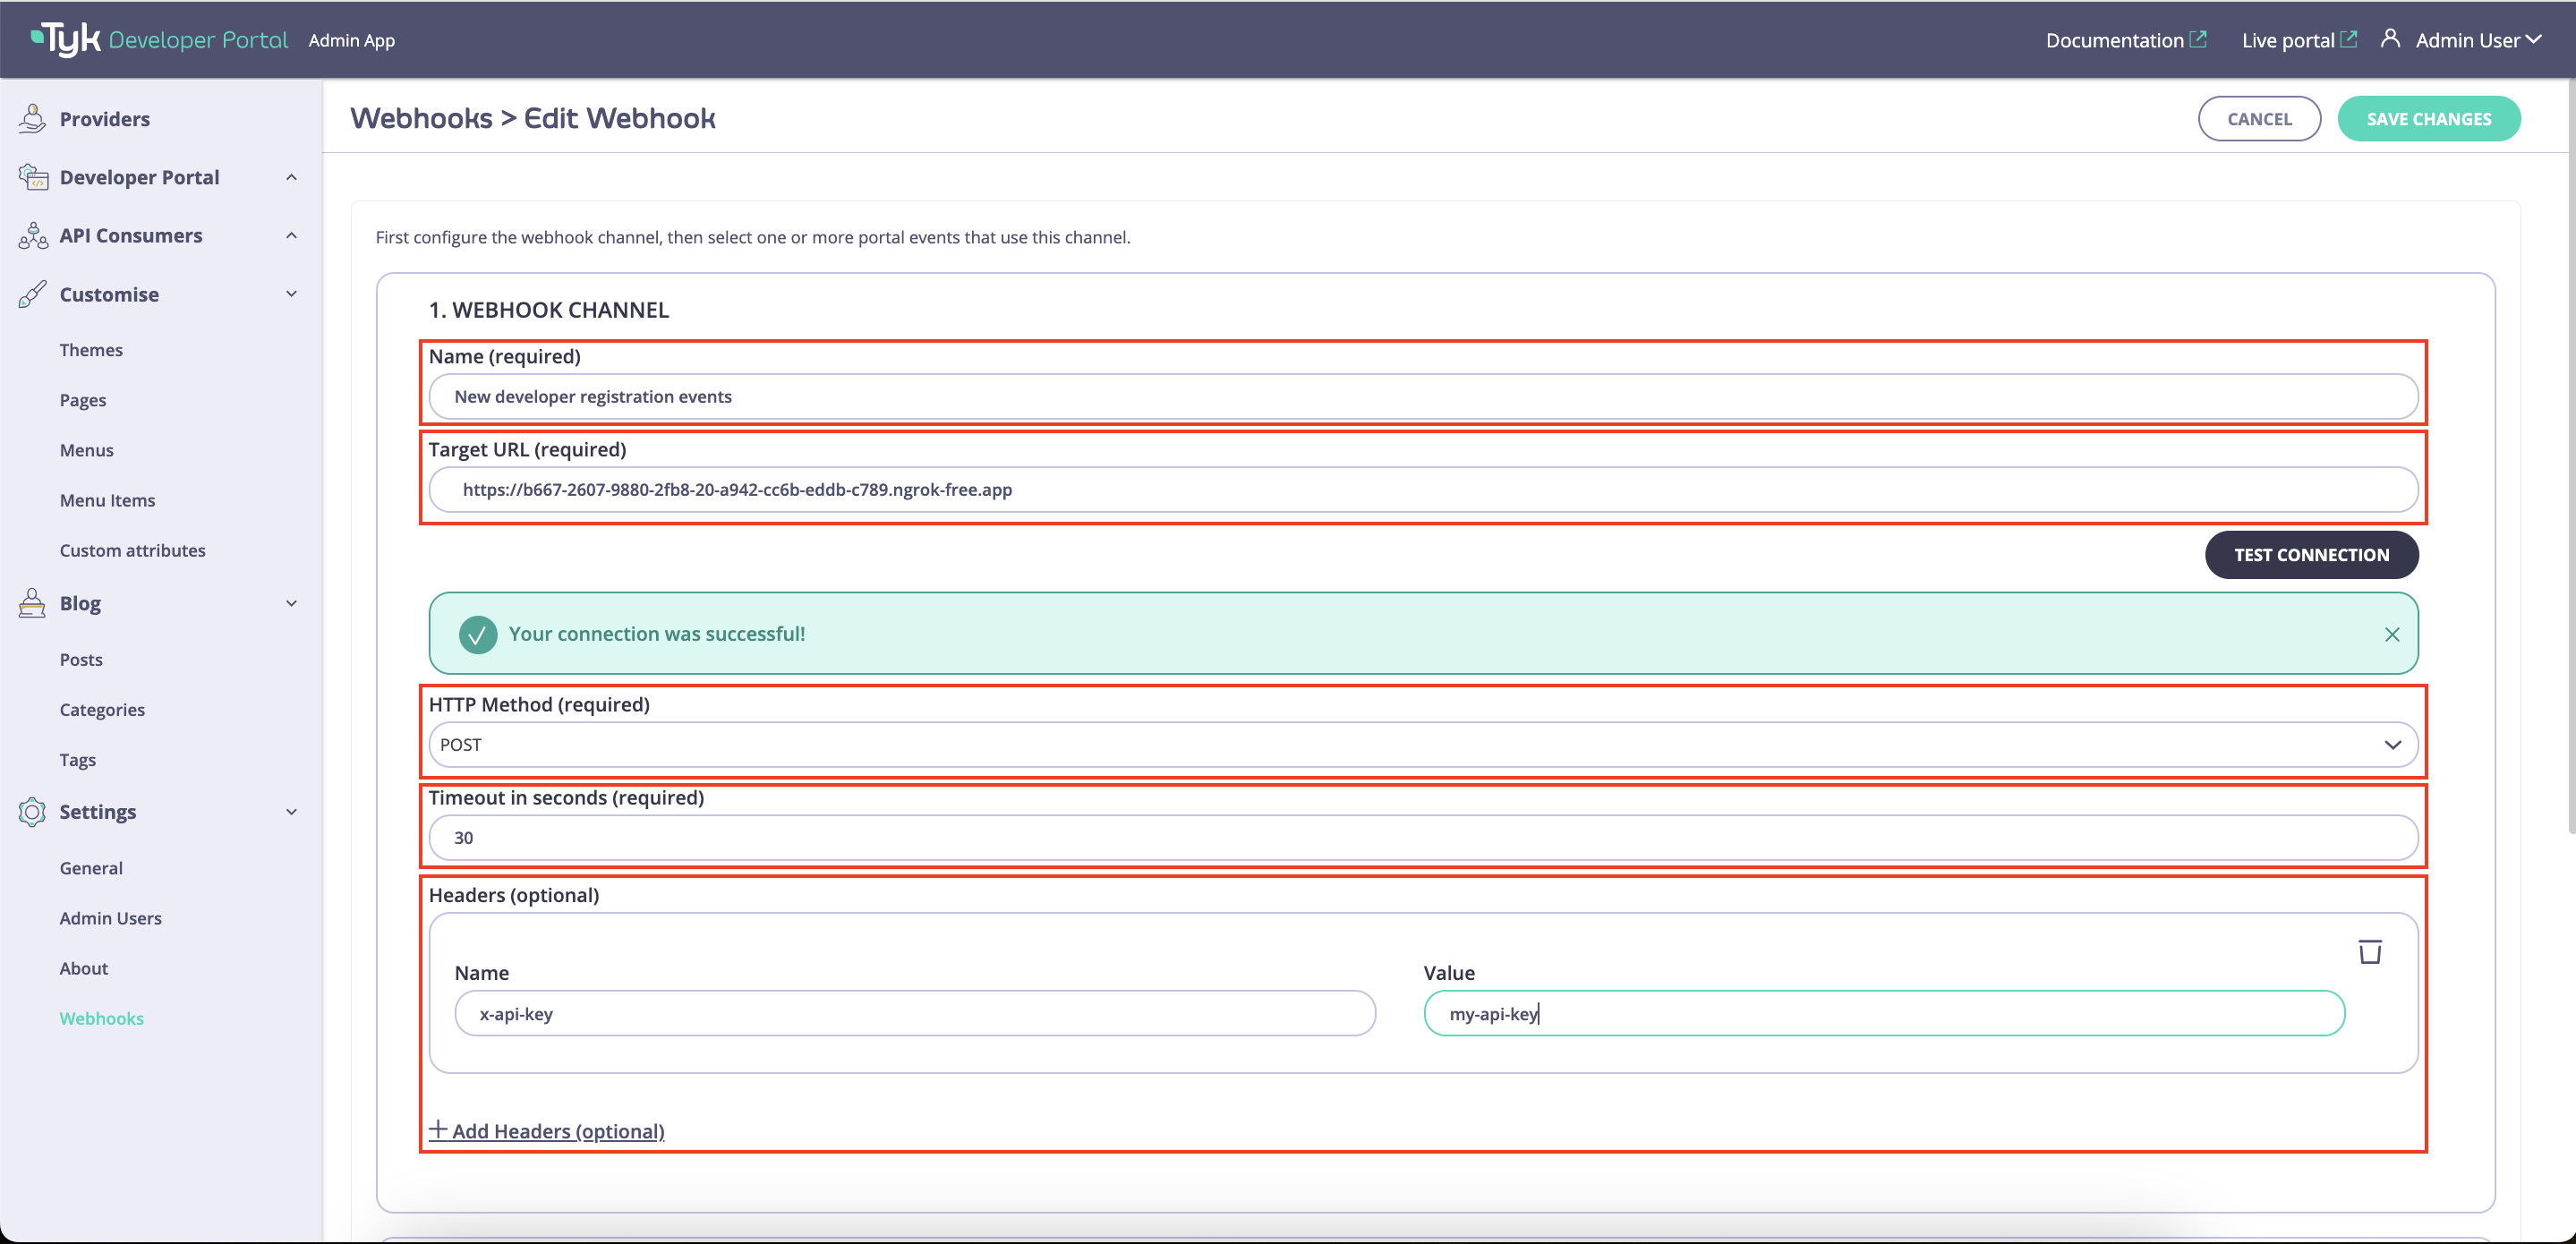Click the Providers icon in the sidebar

[x=32, y=117]
